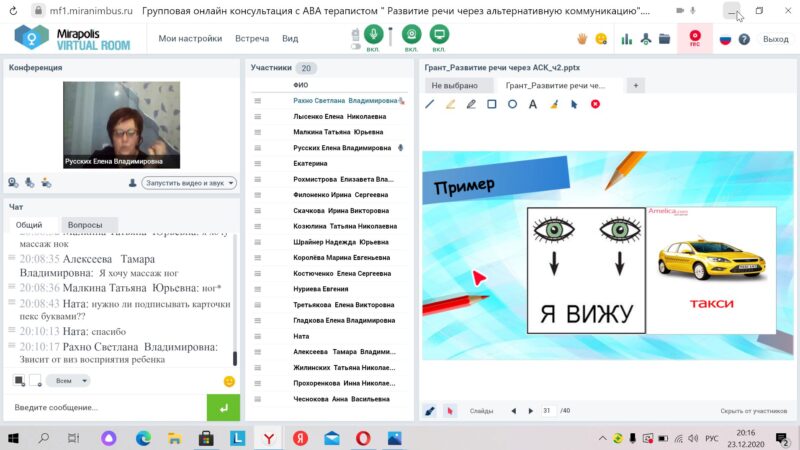The height and width of the screenshot is (450, 800).
Task: Open the chat smiley emoji picker
Action: tap(229, 381)
